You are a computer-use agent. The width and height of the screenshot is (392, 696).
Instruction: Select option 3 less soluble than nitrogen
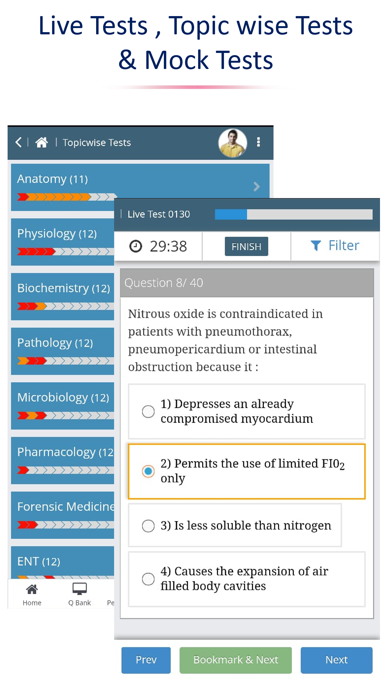pos(148,526)
